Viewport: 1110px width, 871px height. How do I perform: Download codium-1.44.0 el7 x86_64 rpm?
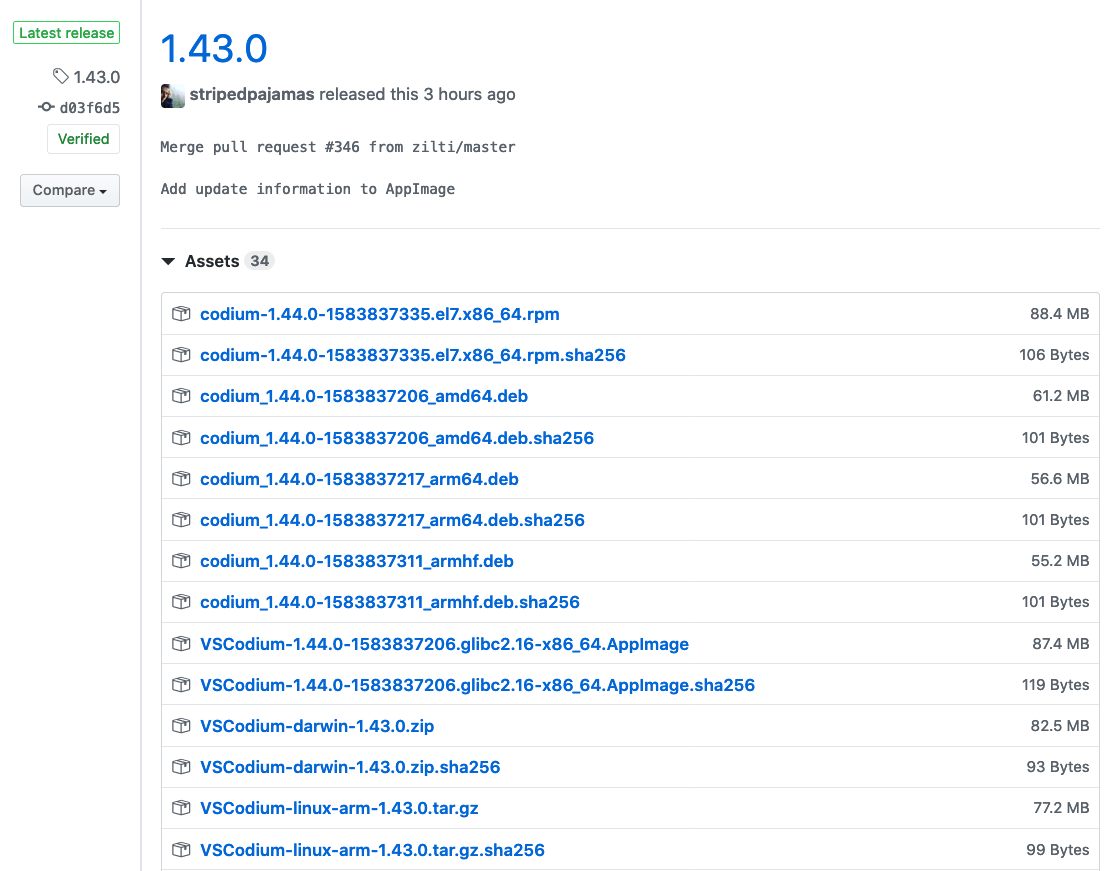pos(380,313)
